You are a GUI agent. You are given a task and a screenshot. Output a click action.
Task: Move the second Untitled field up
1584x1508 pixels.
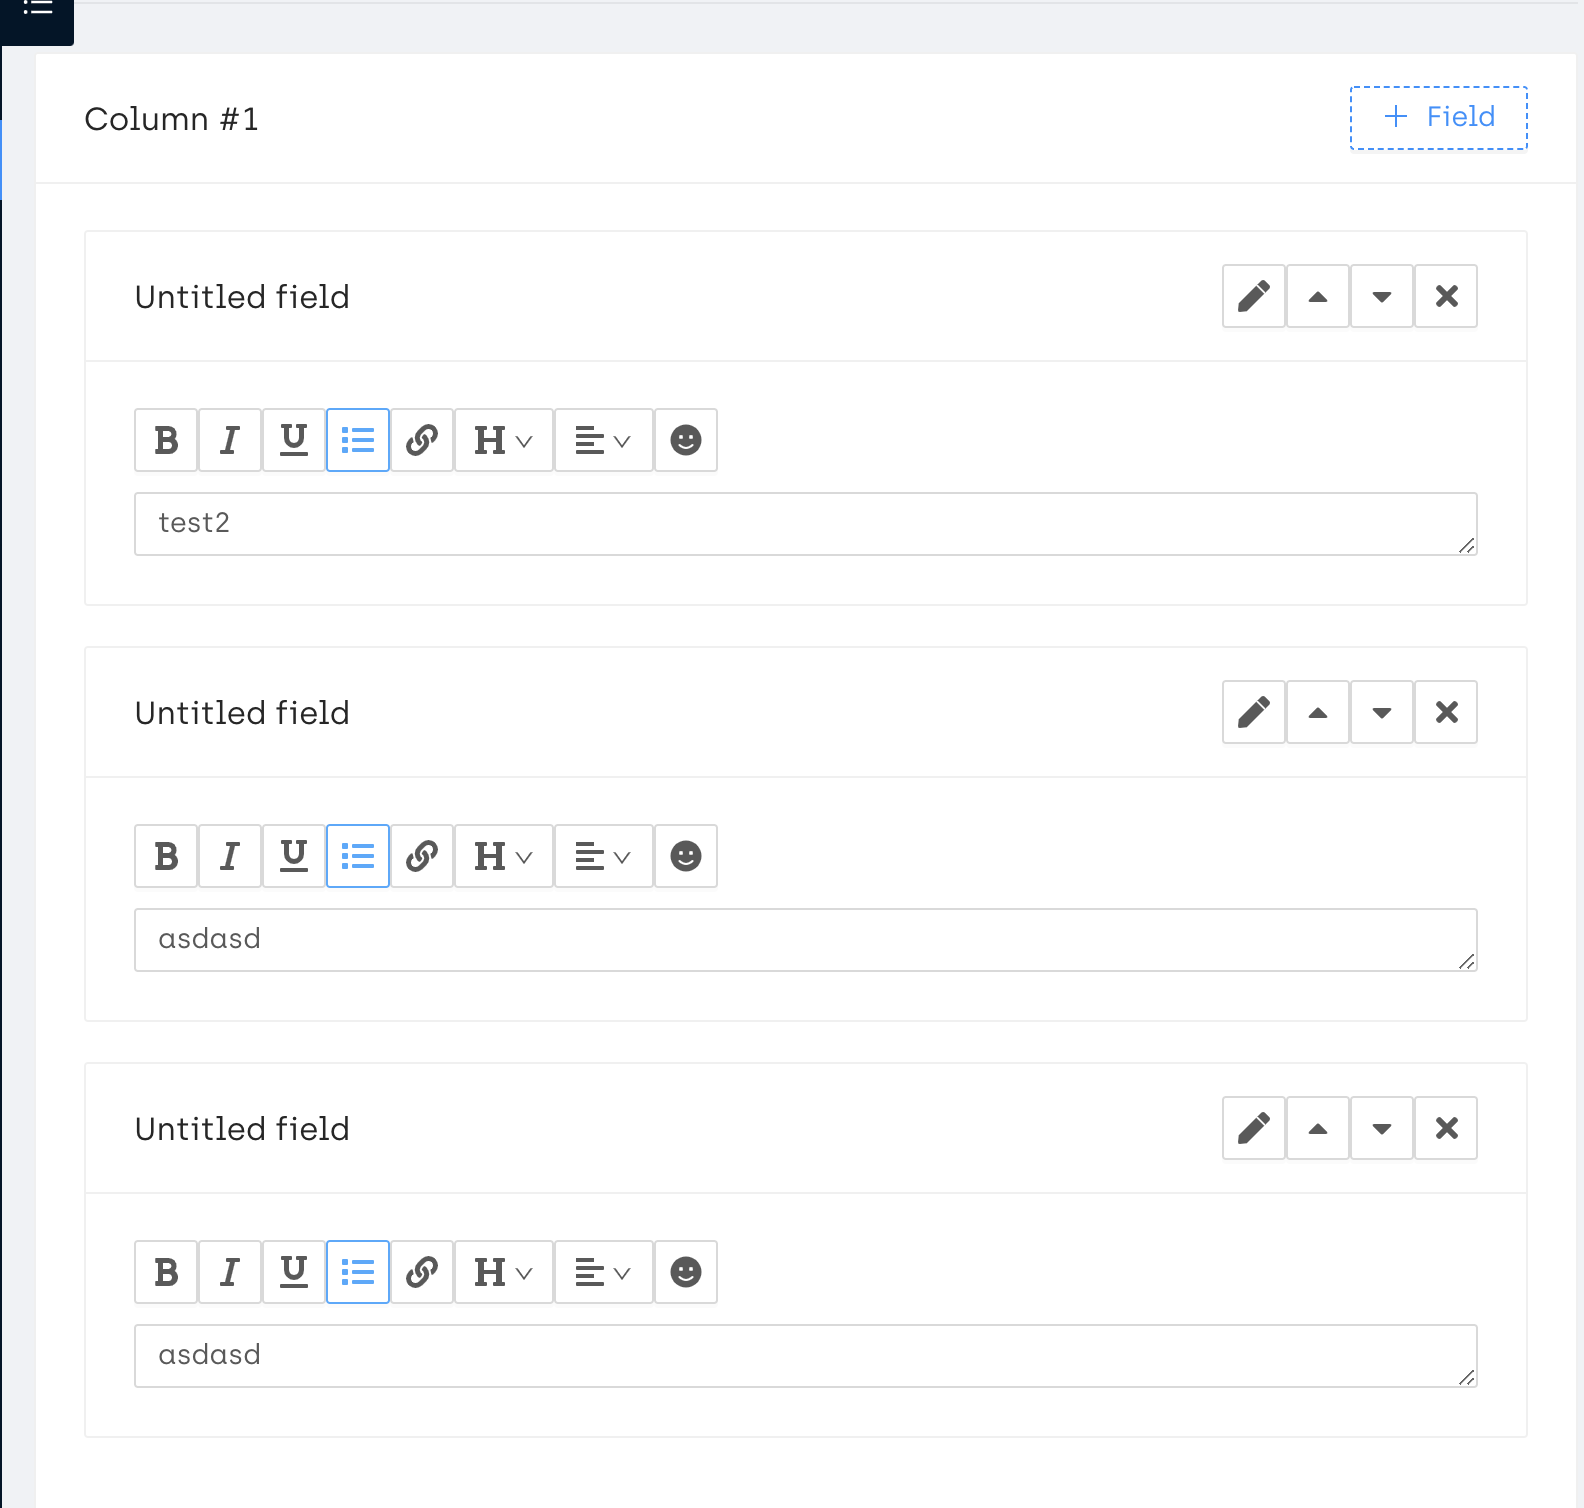click(1318, 712)
